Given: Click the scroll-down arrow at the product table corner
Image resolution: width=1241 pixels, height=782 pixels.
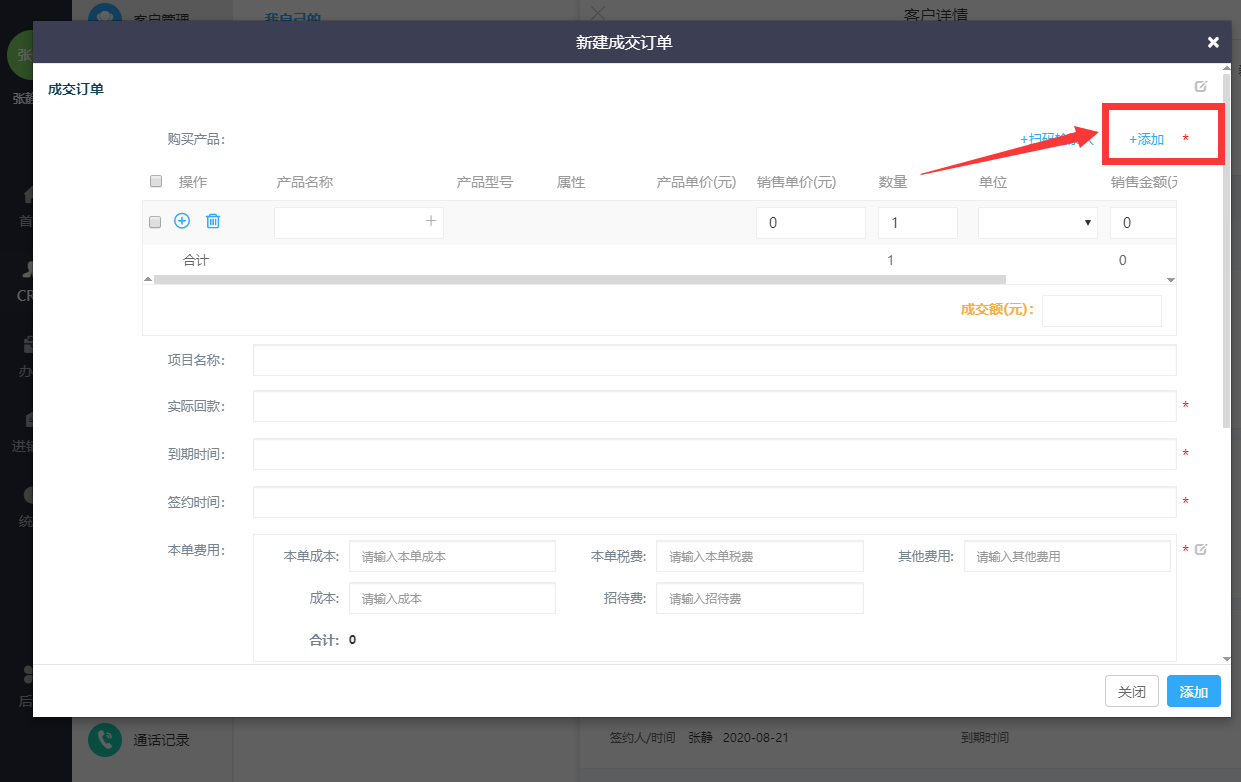Looking at the screenshot, I should point(1171,280).
